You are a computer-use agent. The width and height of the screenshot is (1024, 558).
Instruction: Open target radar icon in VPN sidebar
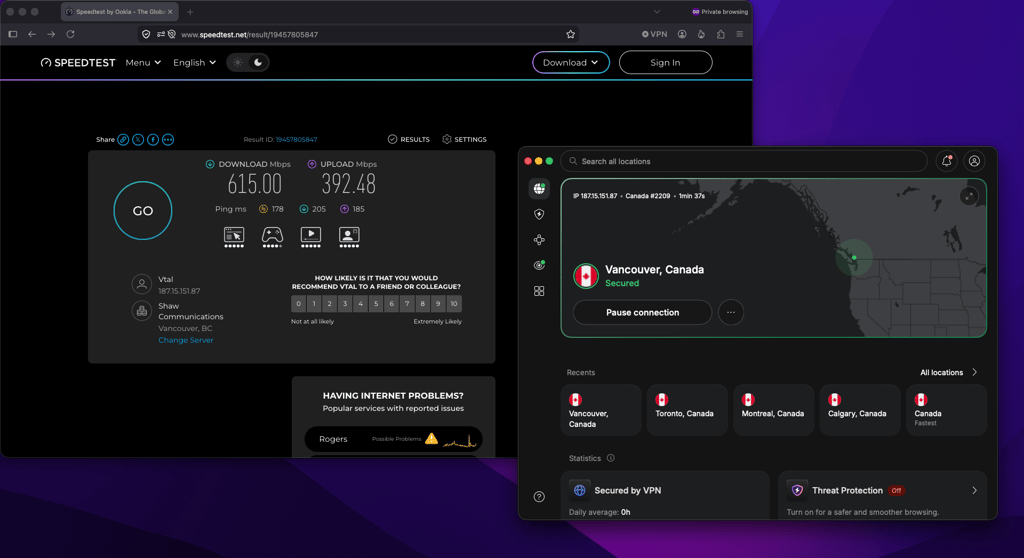(x=539, y=265)
